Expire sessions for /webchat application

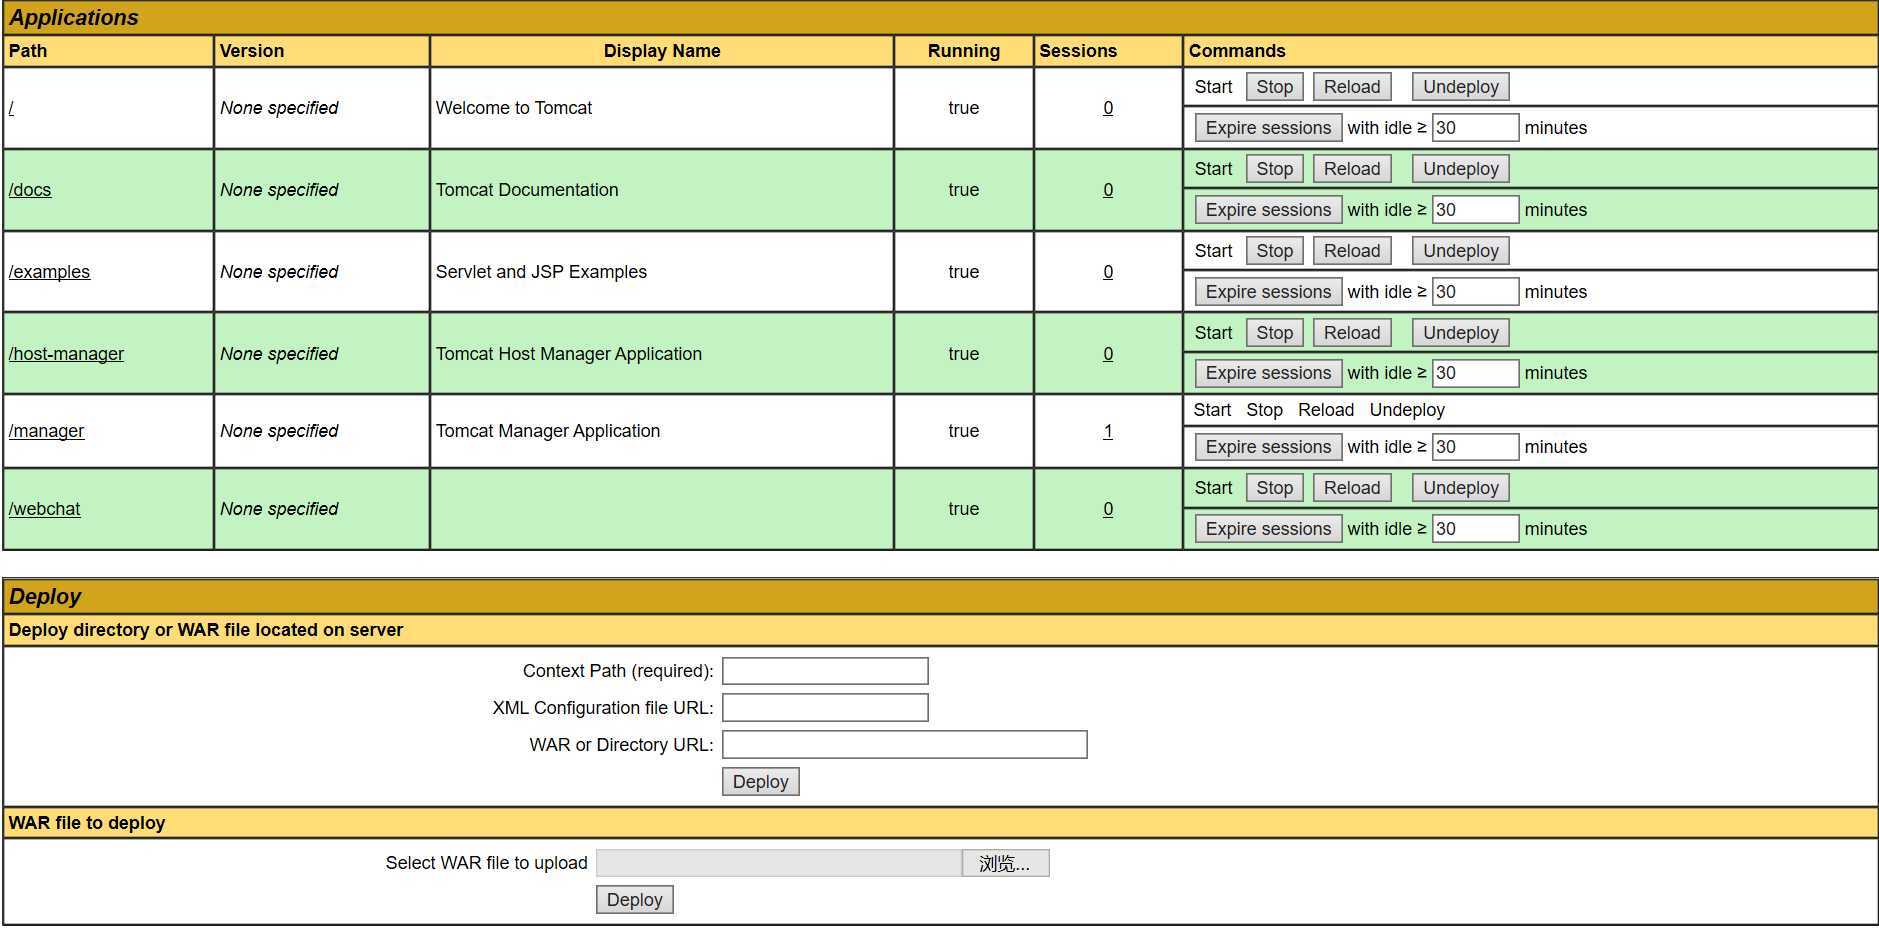[1268, 529]
